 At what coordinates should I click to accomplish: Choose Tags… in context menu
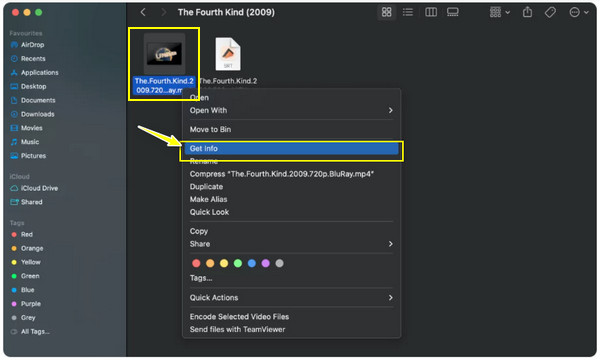[x=291, y=278]
